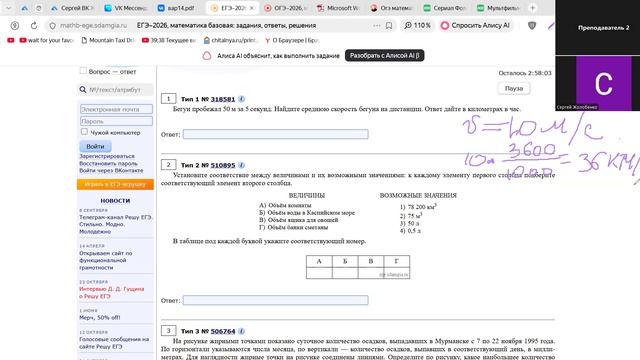Expand the tab list chevron at far left
The height and width of the screenshot is (360, 640).
click(x=8, y=8)
